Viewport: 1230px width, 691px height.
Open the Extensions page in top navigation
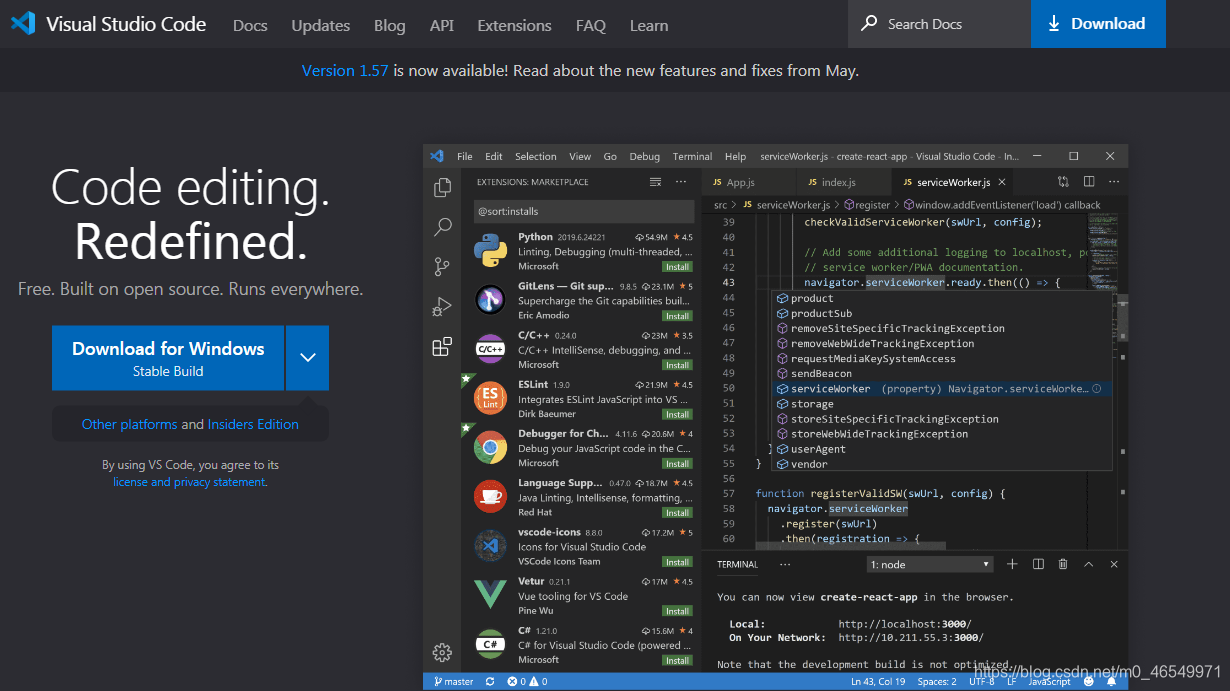click(514, 25)
